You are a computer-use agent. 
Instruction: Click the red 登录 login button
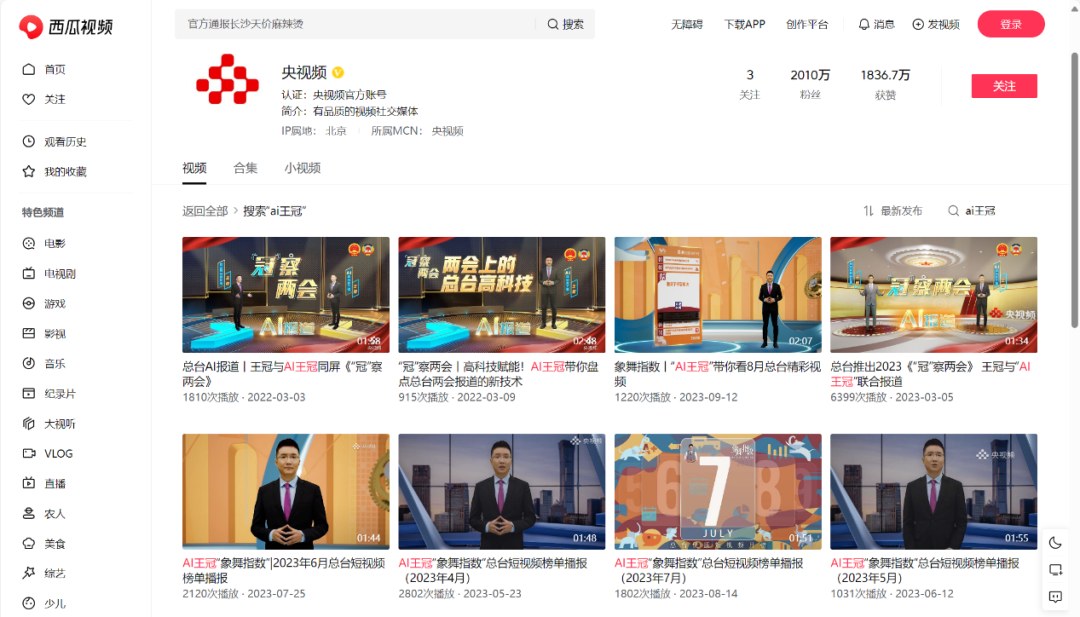pyautogui.click(x=1010, y=24)
